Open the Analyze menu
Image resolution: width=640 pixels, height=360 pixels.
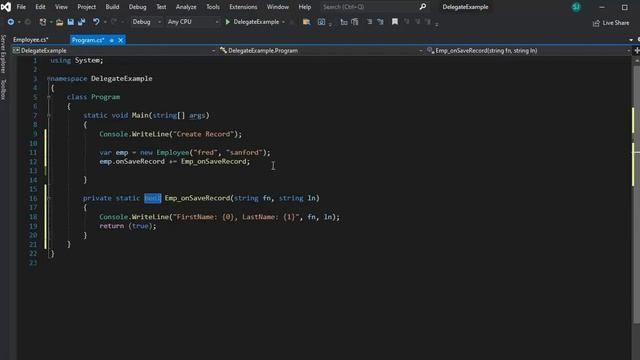tap(186, 7)
